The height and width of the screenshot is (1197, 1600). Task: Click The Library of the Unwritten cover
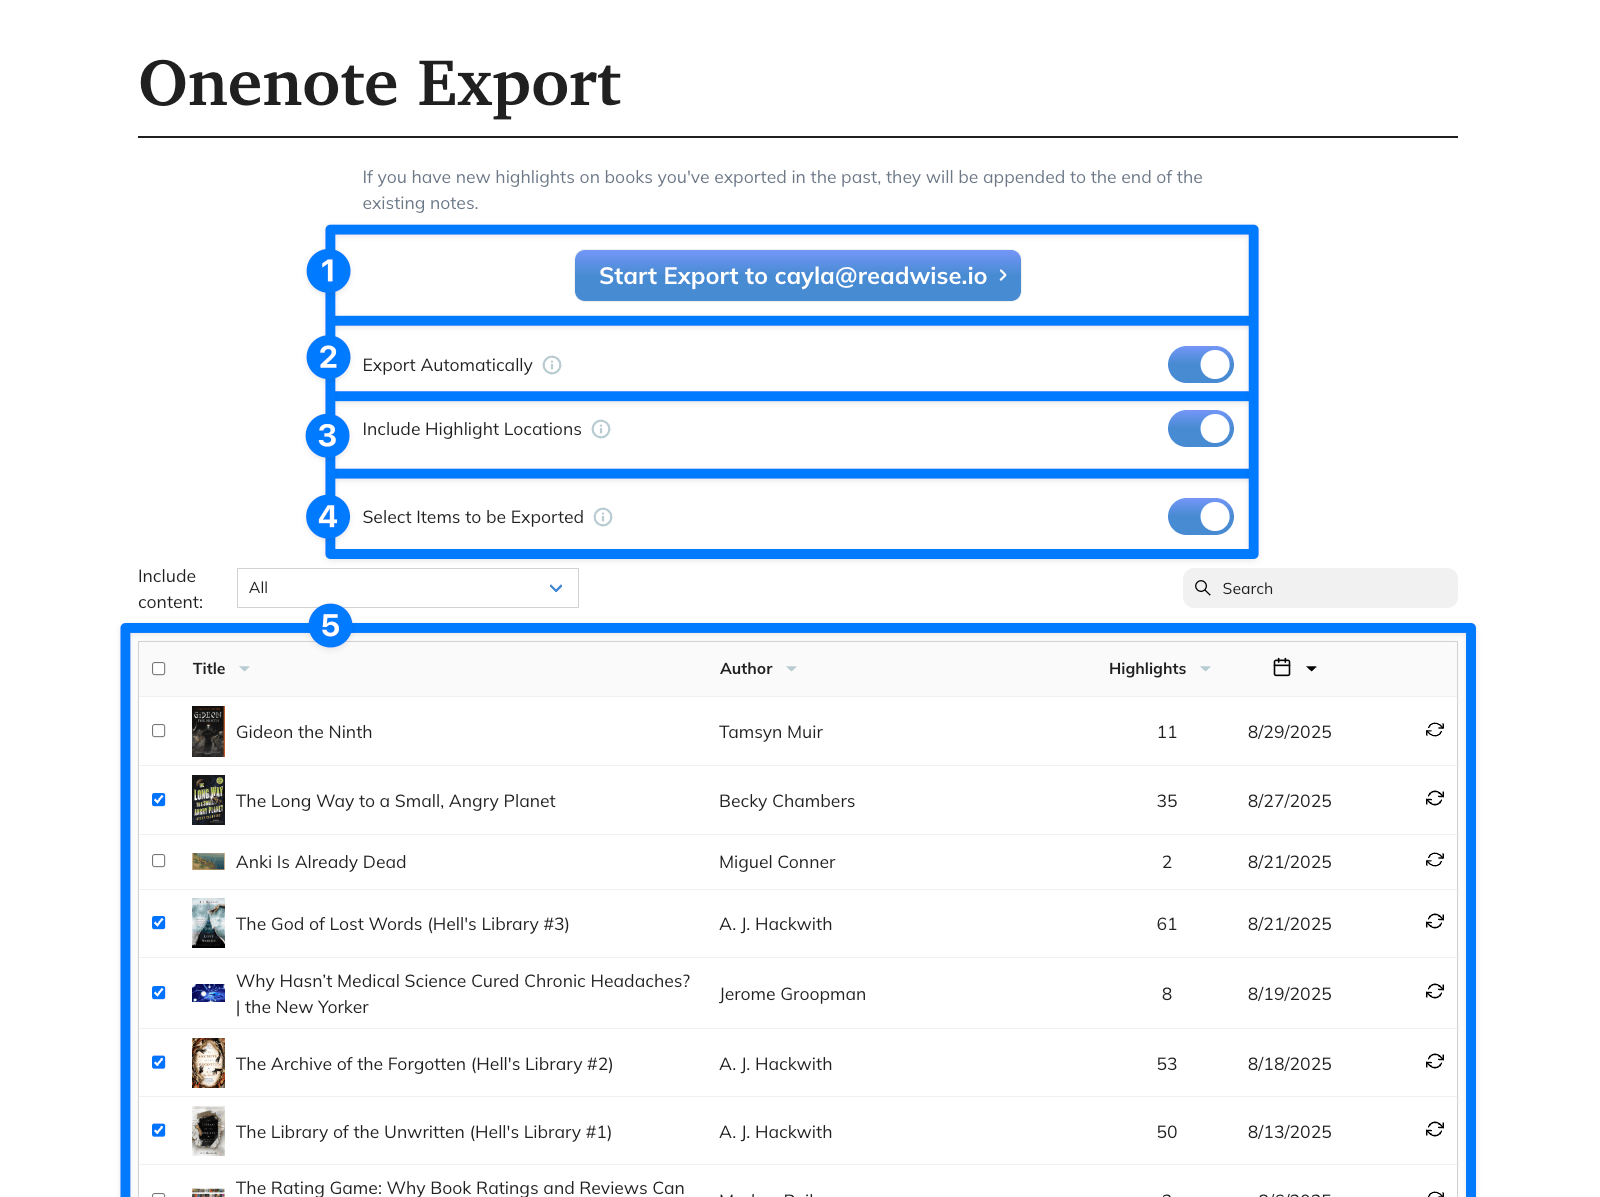point(208,1131)
